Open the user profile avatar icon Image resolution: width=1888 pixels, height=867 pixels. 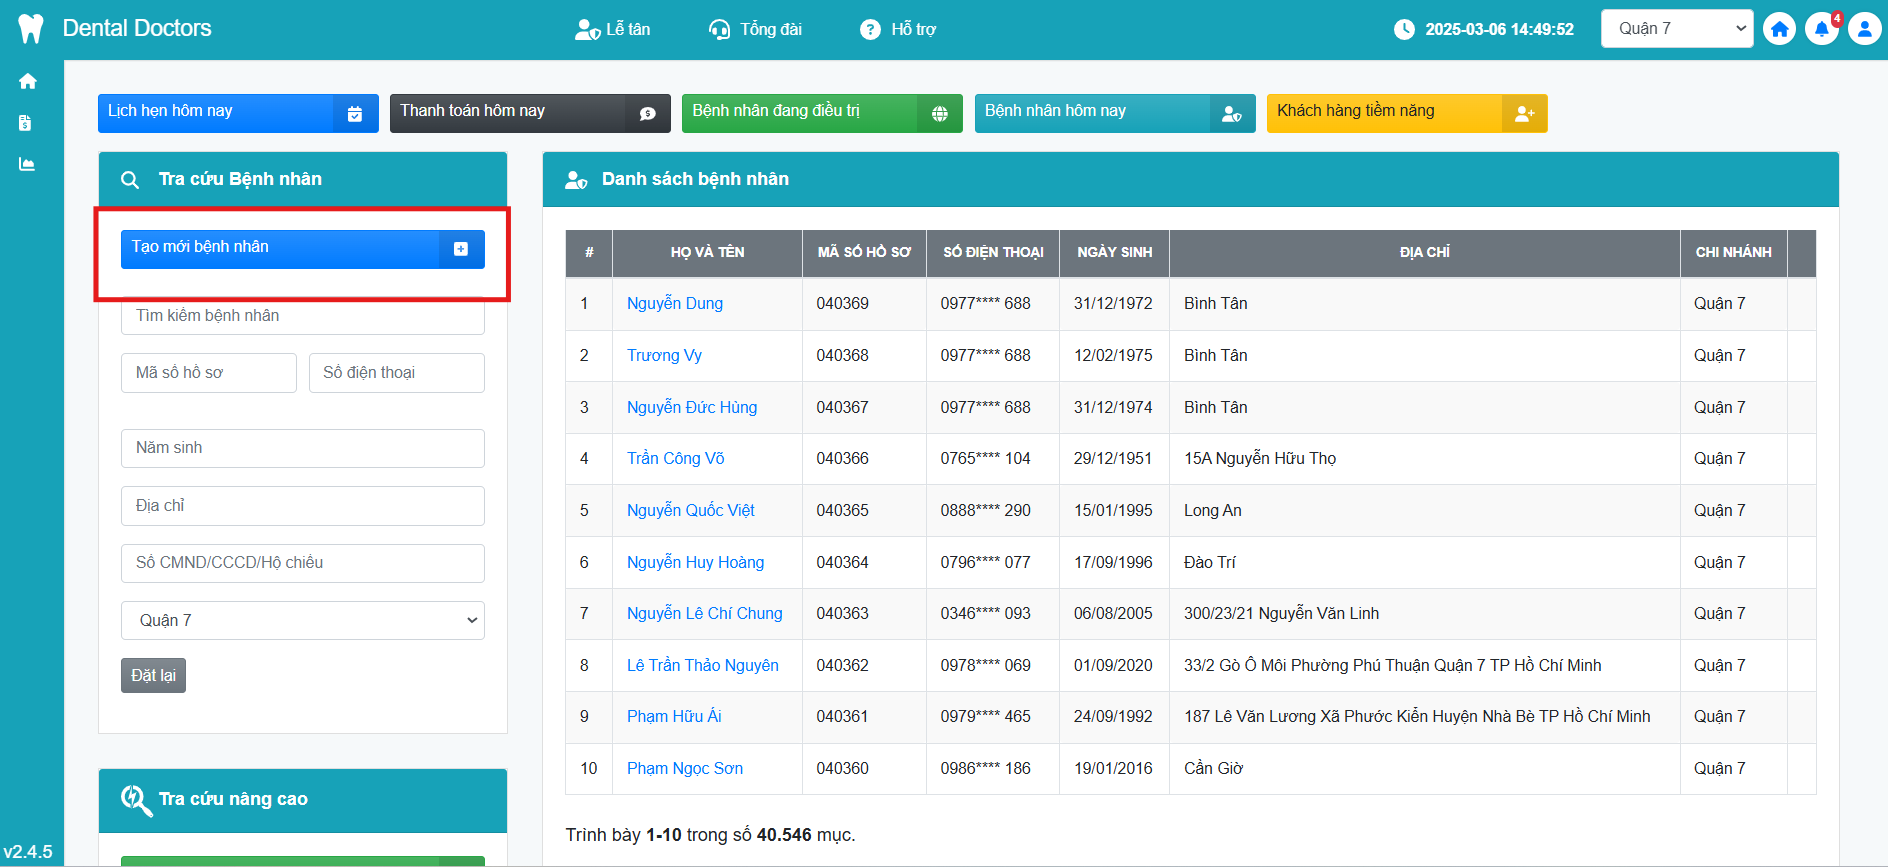tap(1864, 29)
